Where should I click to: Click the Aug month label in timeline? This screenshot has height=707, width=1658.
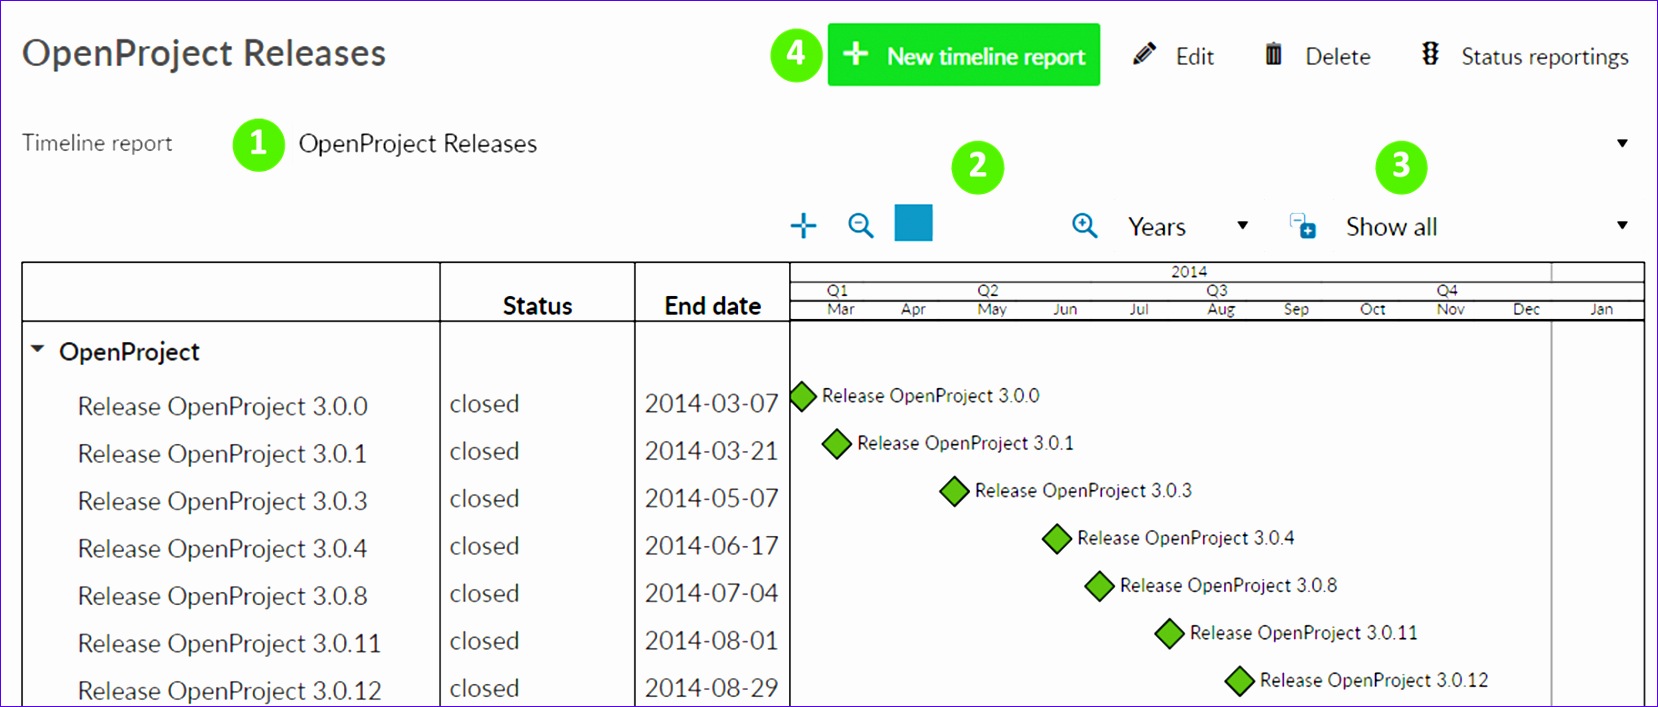coord(1221,309)
